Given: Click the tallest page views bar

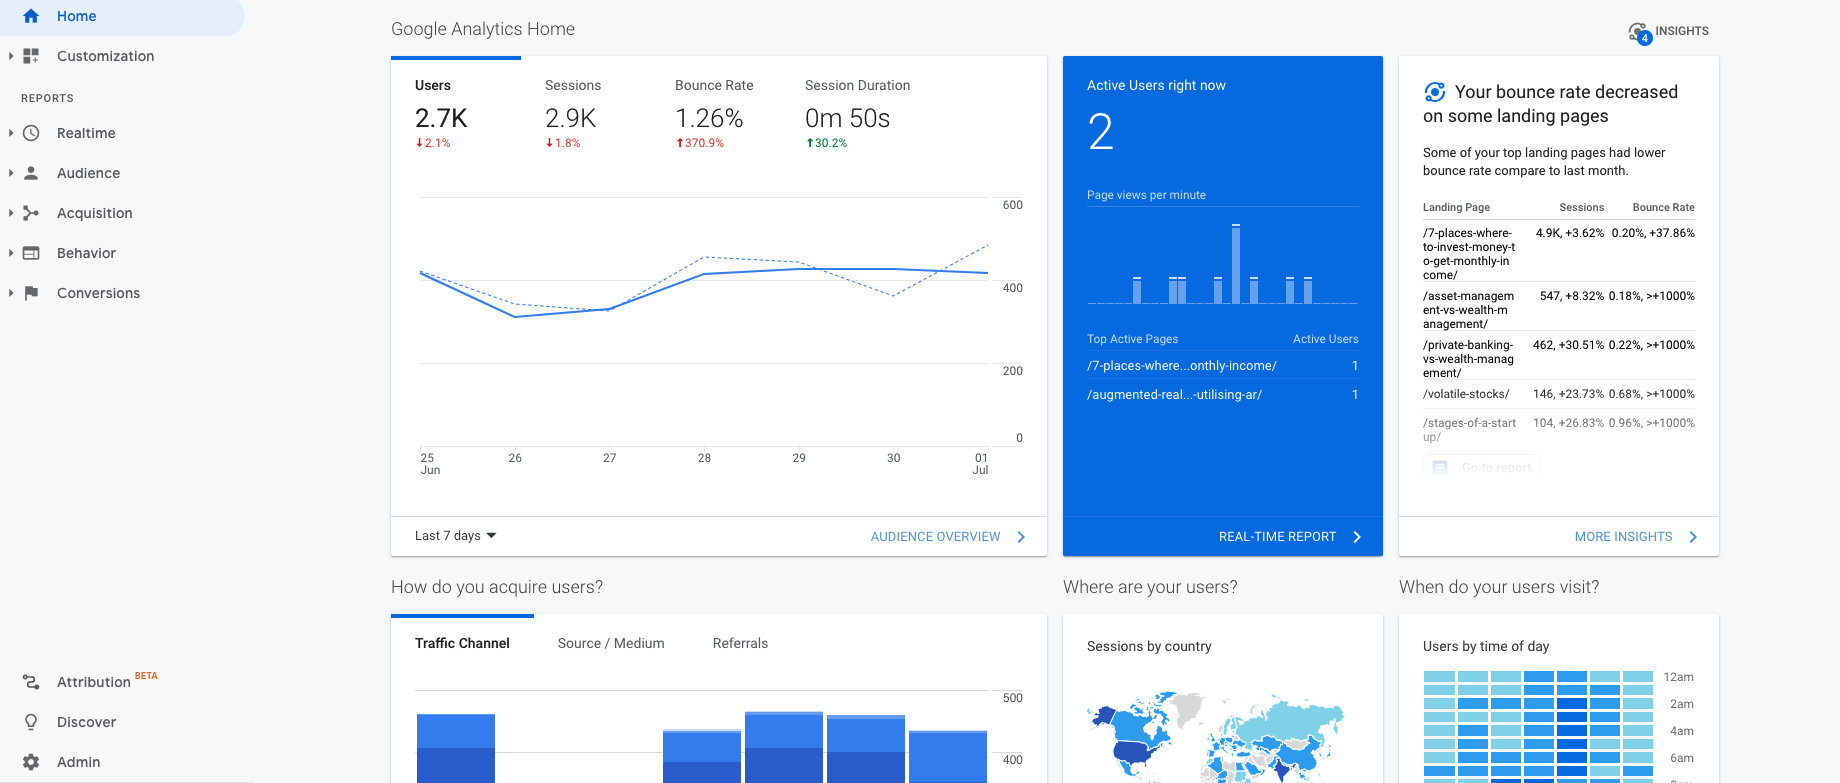Looking at the screenshot, I should [1236, 264].
